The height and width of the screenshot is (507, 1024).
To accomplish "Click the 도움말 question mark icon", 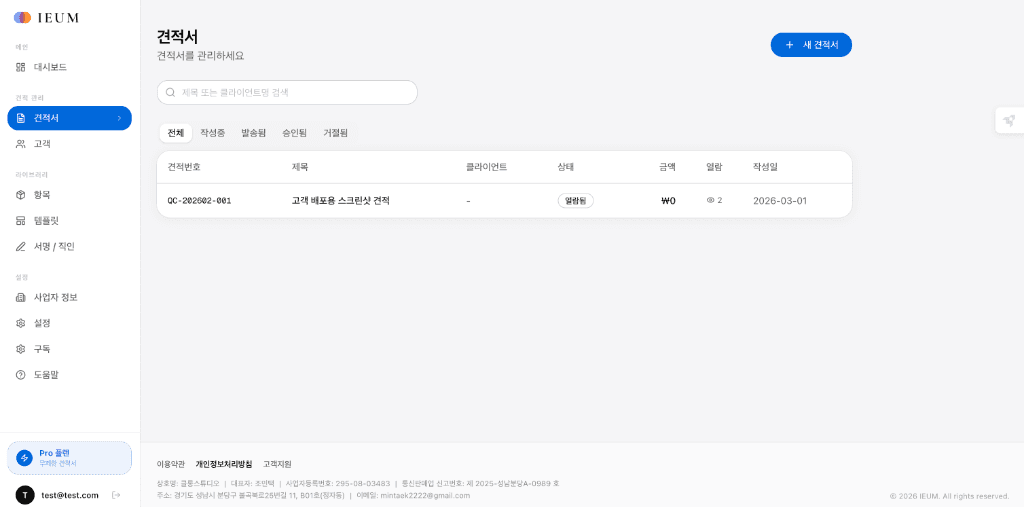I will 21,374.
